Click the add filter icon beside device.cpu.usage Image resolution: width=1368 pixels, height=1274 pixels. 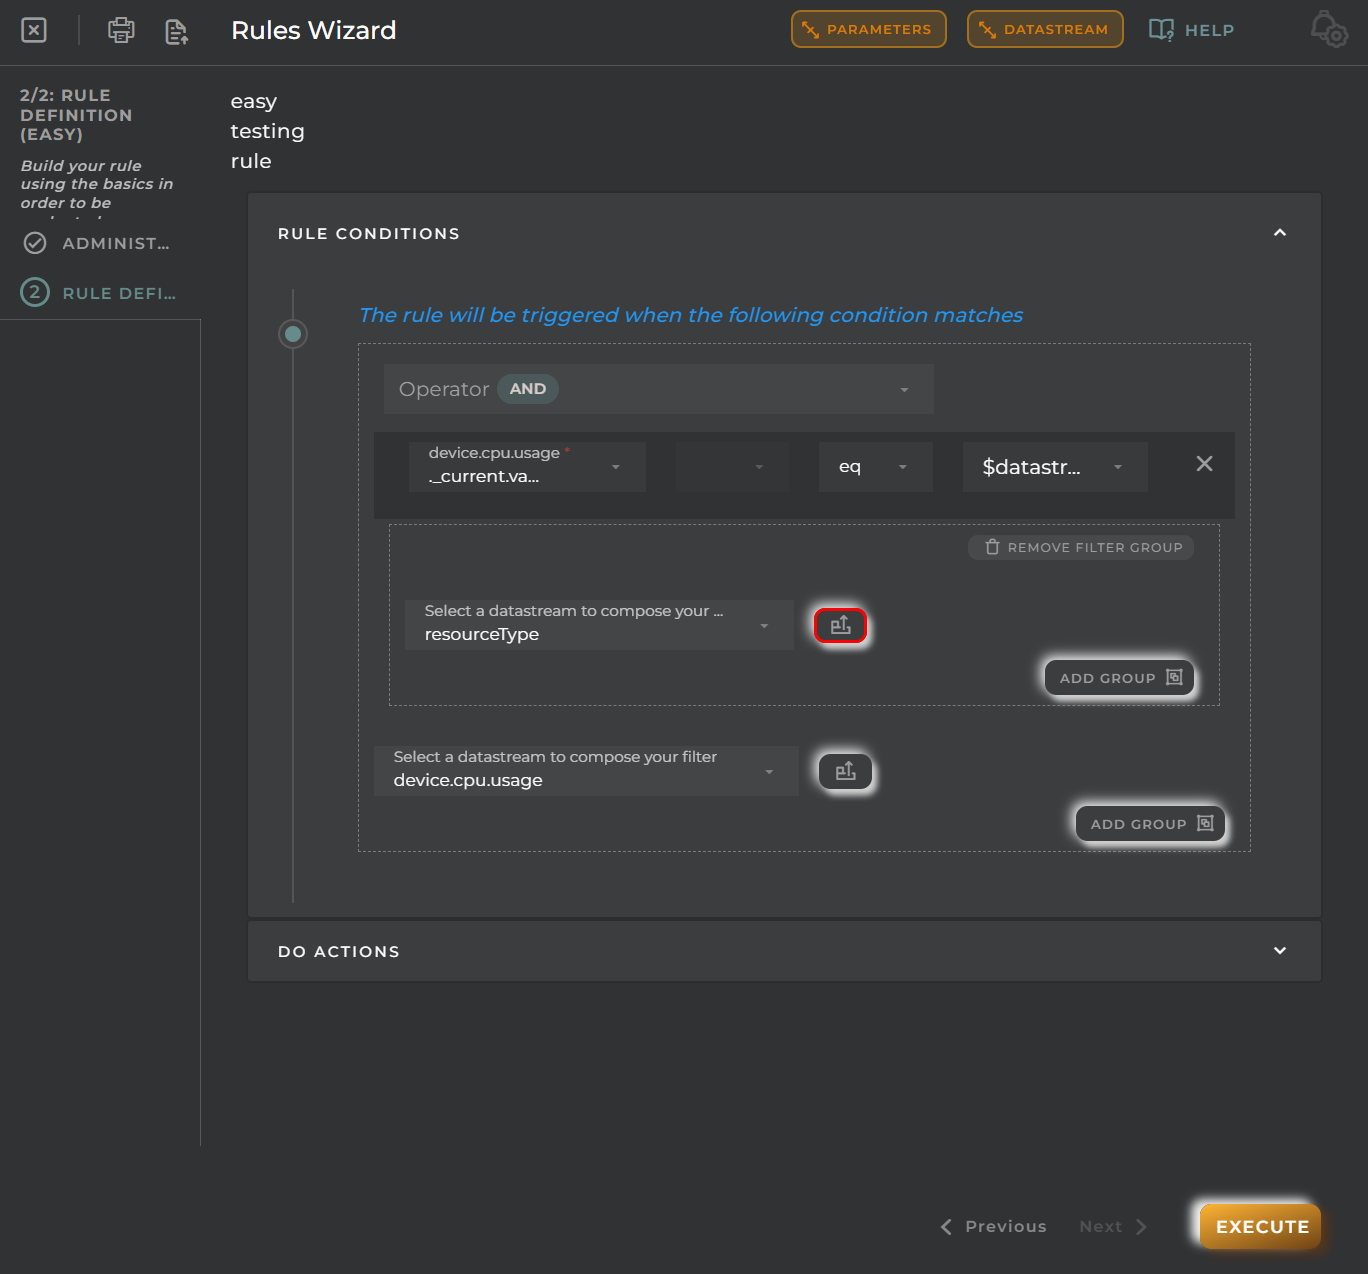point(845,771)
